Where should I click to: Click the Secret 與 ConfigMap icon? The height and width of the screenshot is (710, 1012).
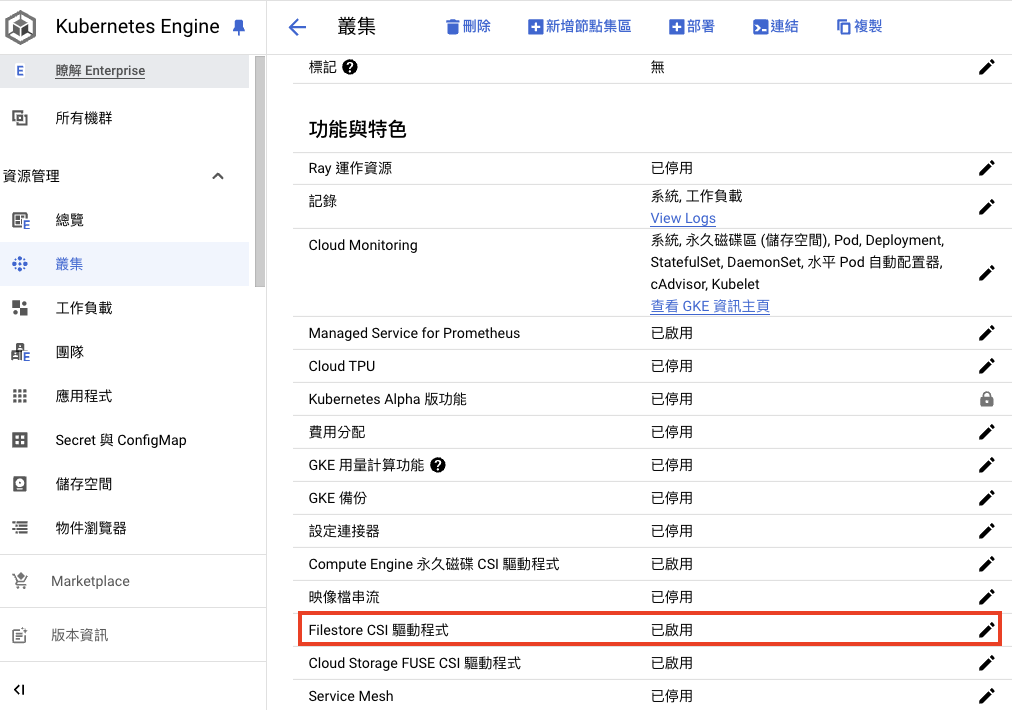[20, 440]
